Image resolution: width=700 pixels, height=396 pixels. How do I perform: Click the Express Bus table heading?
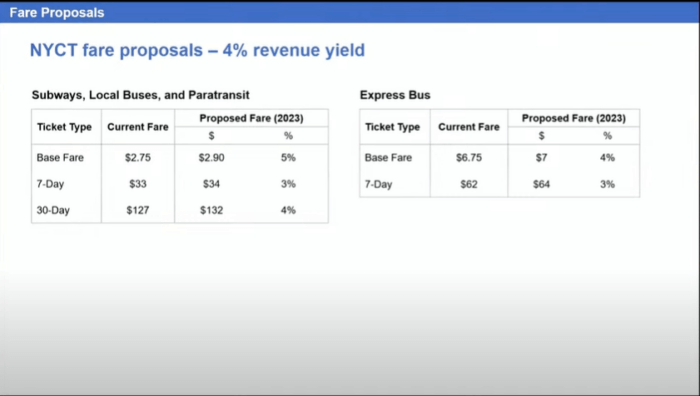pyautogui.click(x=395, y=95)
